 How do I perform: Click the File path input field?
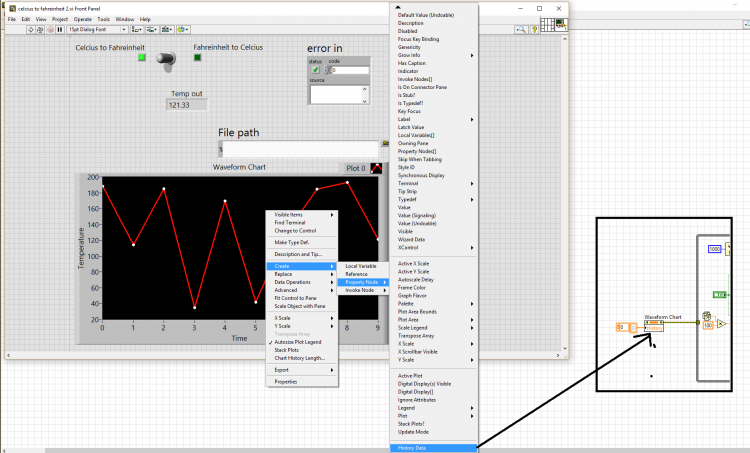pos(300,149)
